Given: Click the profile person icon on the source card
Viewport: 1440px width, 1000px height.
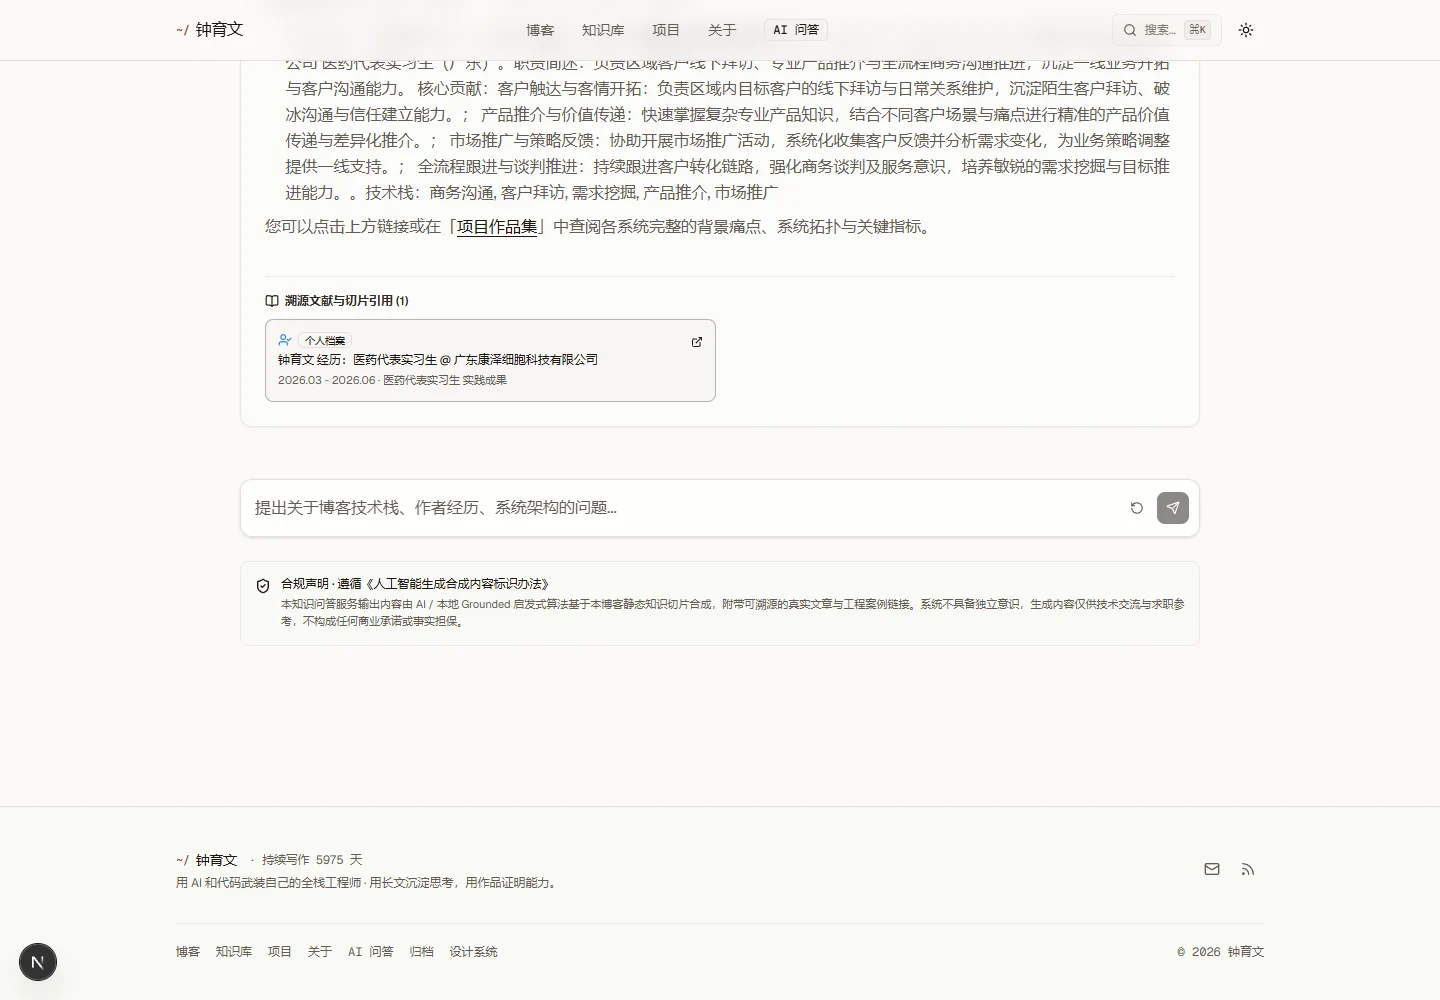Looking at the screenshot, I should [285, 340].
